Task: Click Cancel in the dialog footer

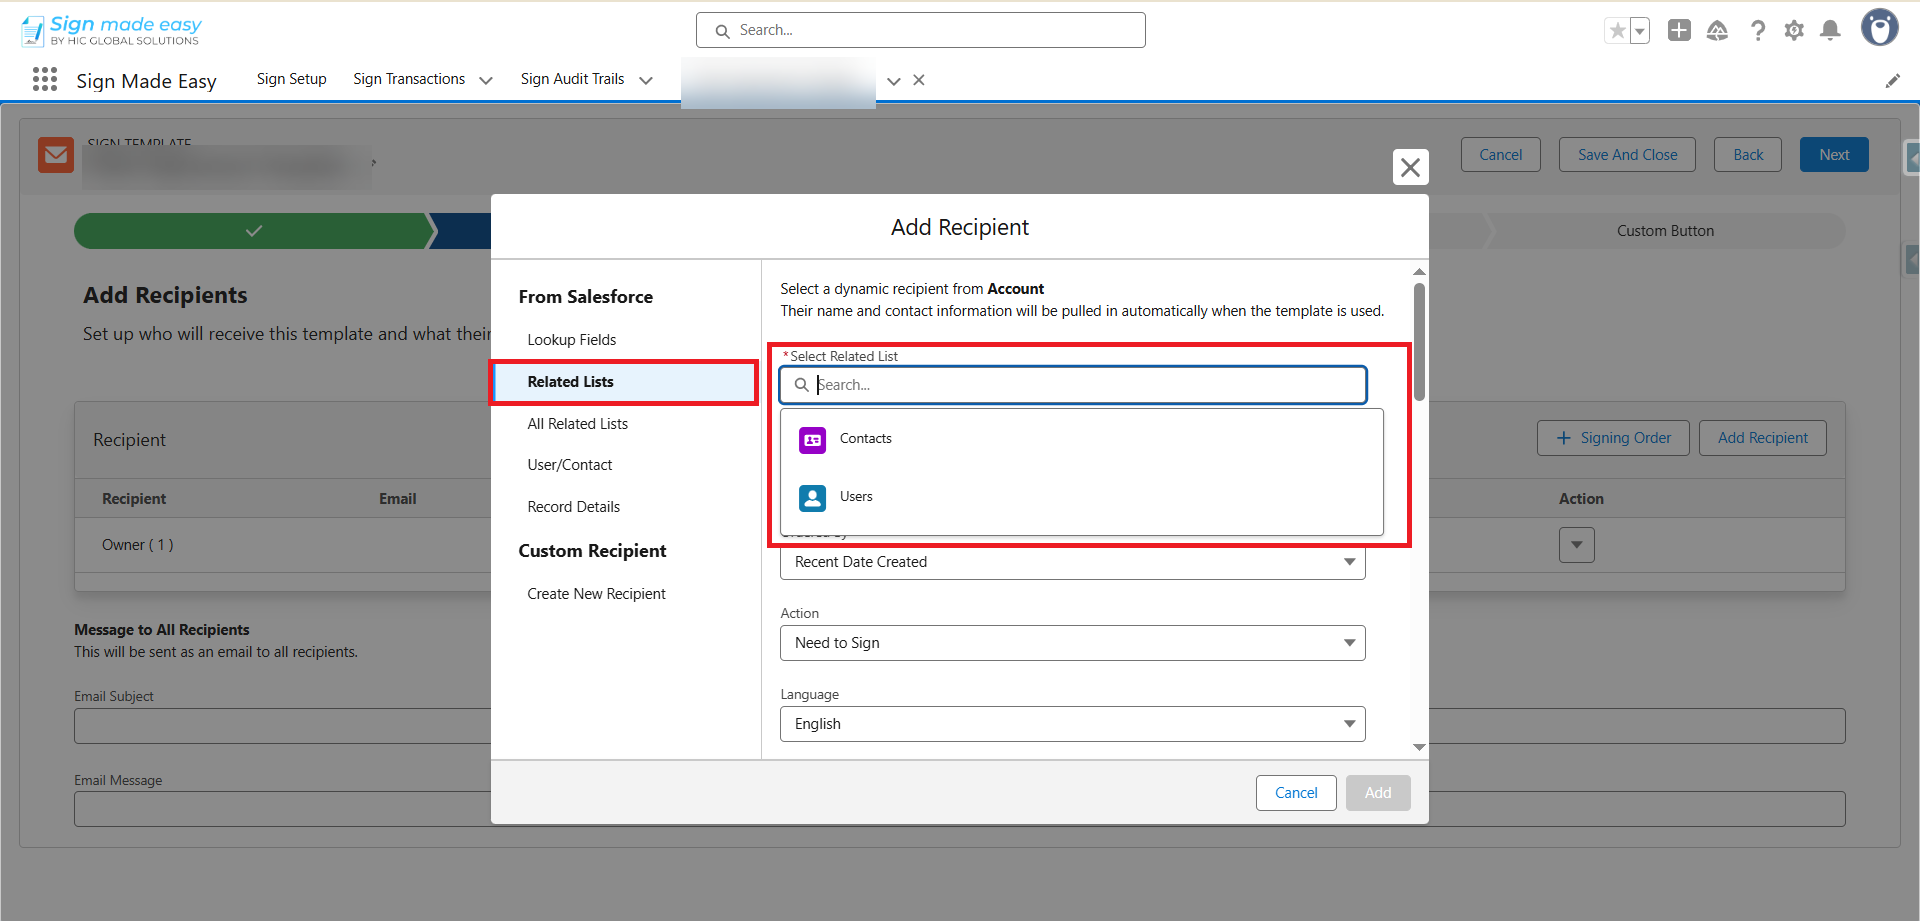Action: [1296, 793]
